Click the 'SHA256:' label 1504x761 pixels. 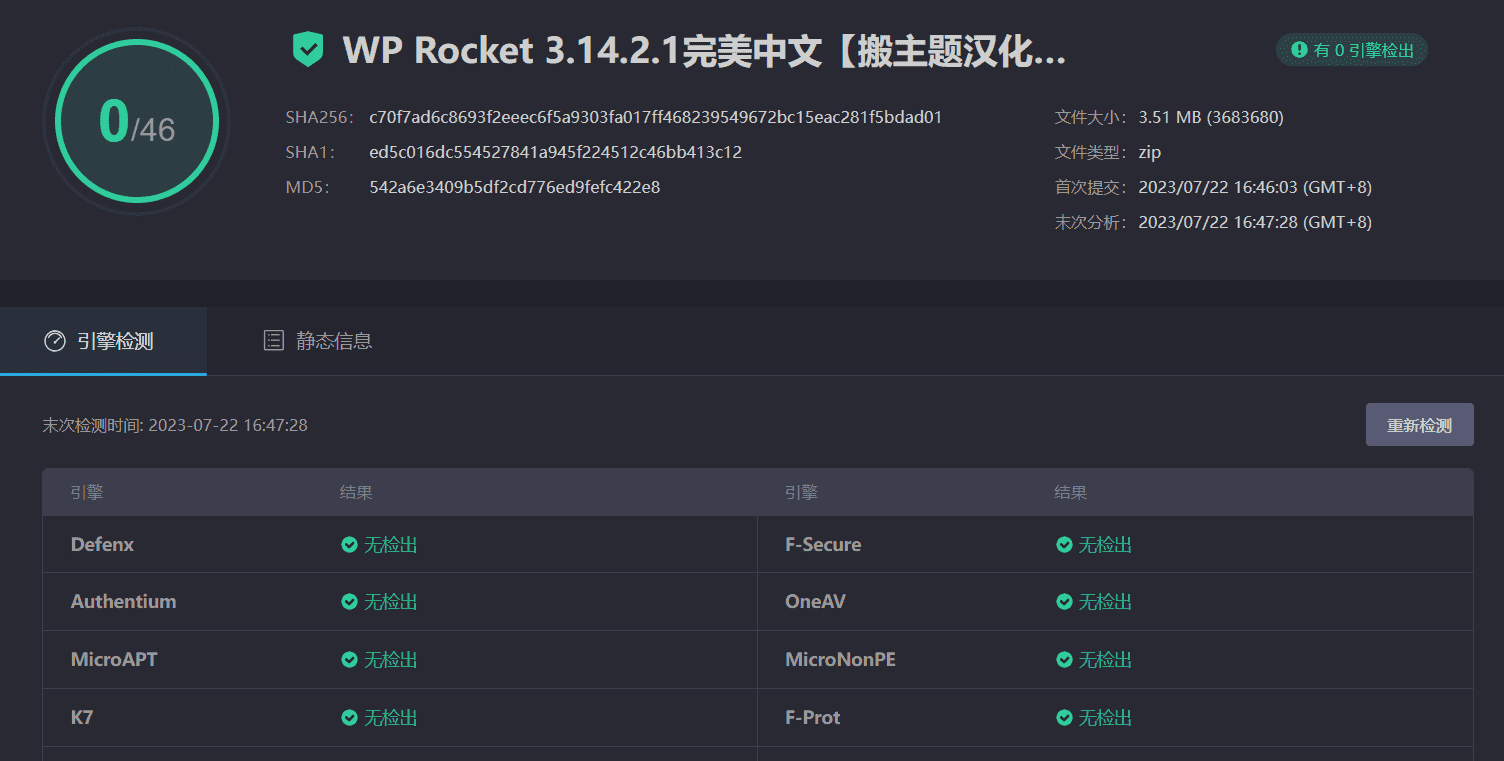[320, 117]
